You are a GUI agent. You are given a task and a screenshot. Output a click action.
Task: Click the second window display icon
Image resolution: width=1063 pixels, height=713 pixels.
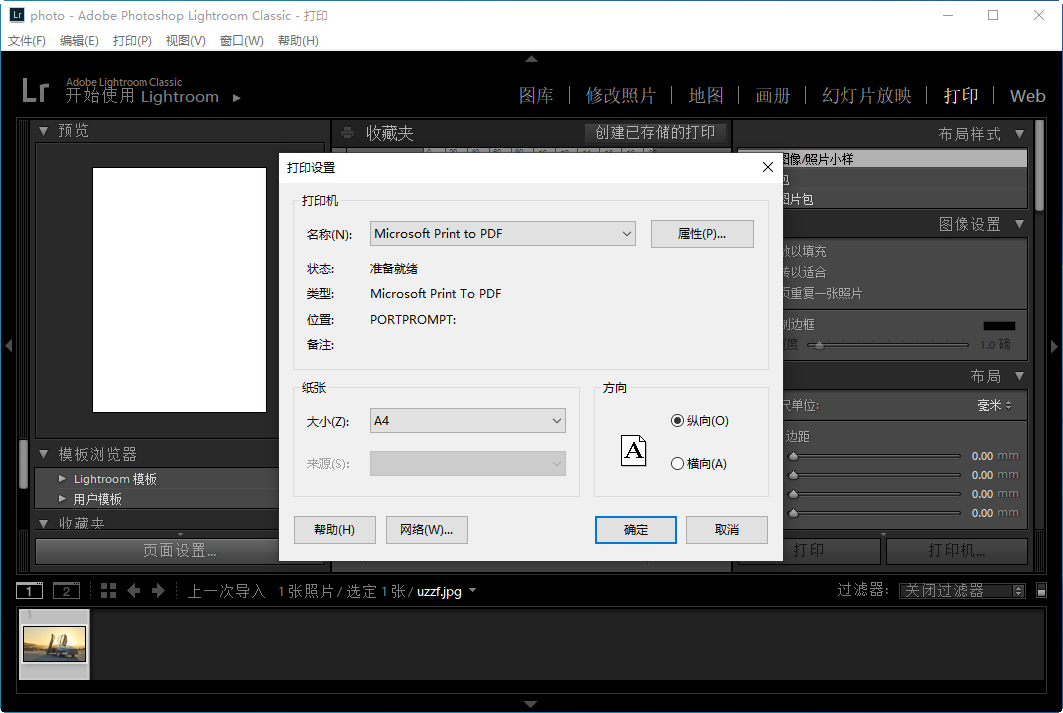coord(66,591)
